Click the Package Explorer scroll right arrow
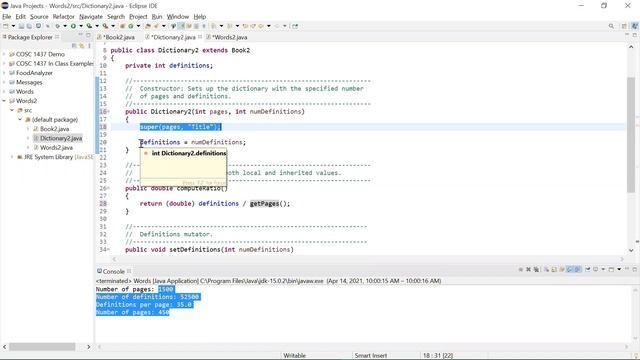Image resolution: width=640 pixels, height=360 pixels. (89, 347)
